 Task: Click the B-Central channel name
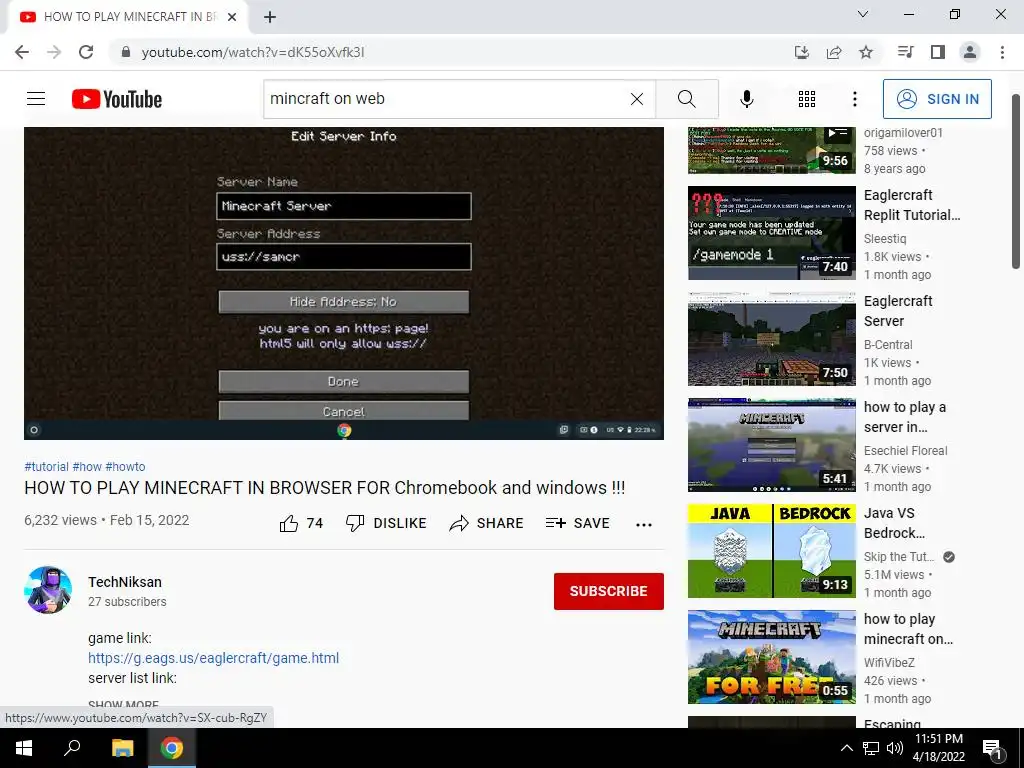888,344
